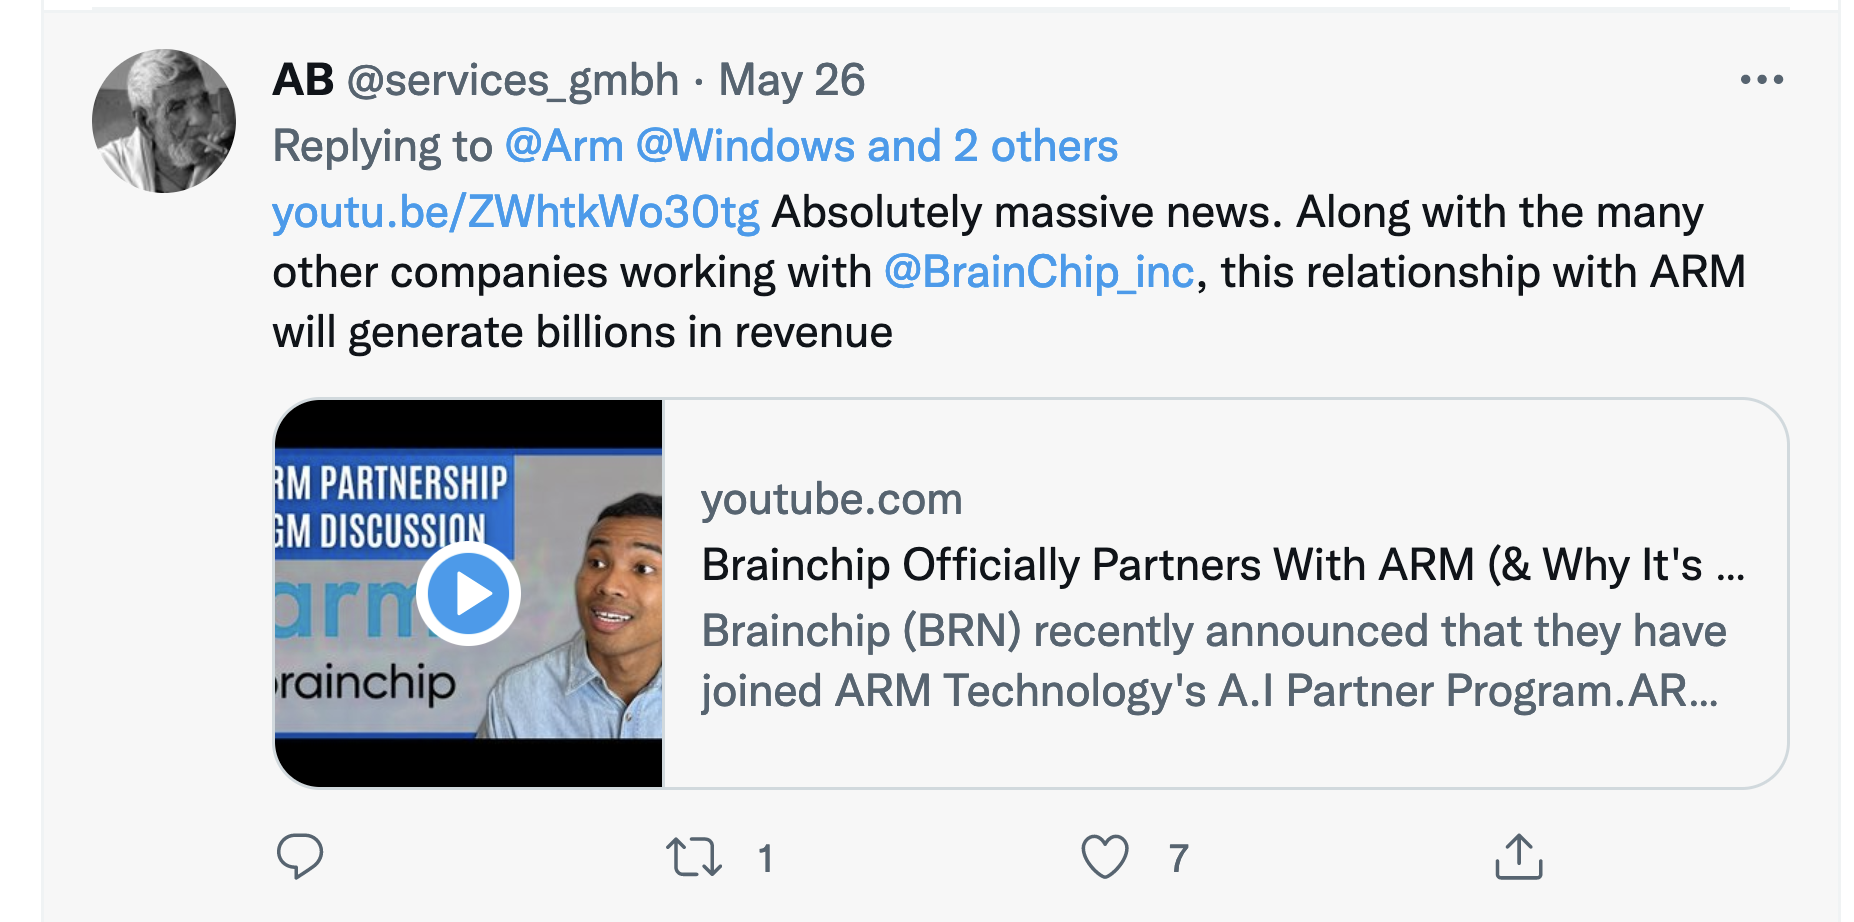The image size is (1854, 922).
Task: Click the @services_gmbh username handle
Action: click(x=512, y=80)
